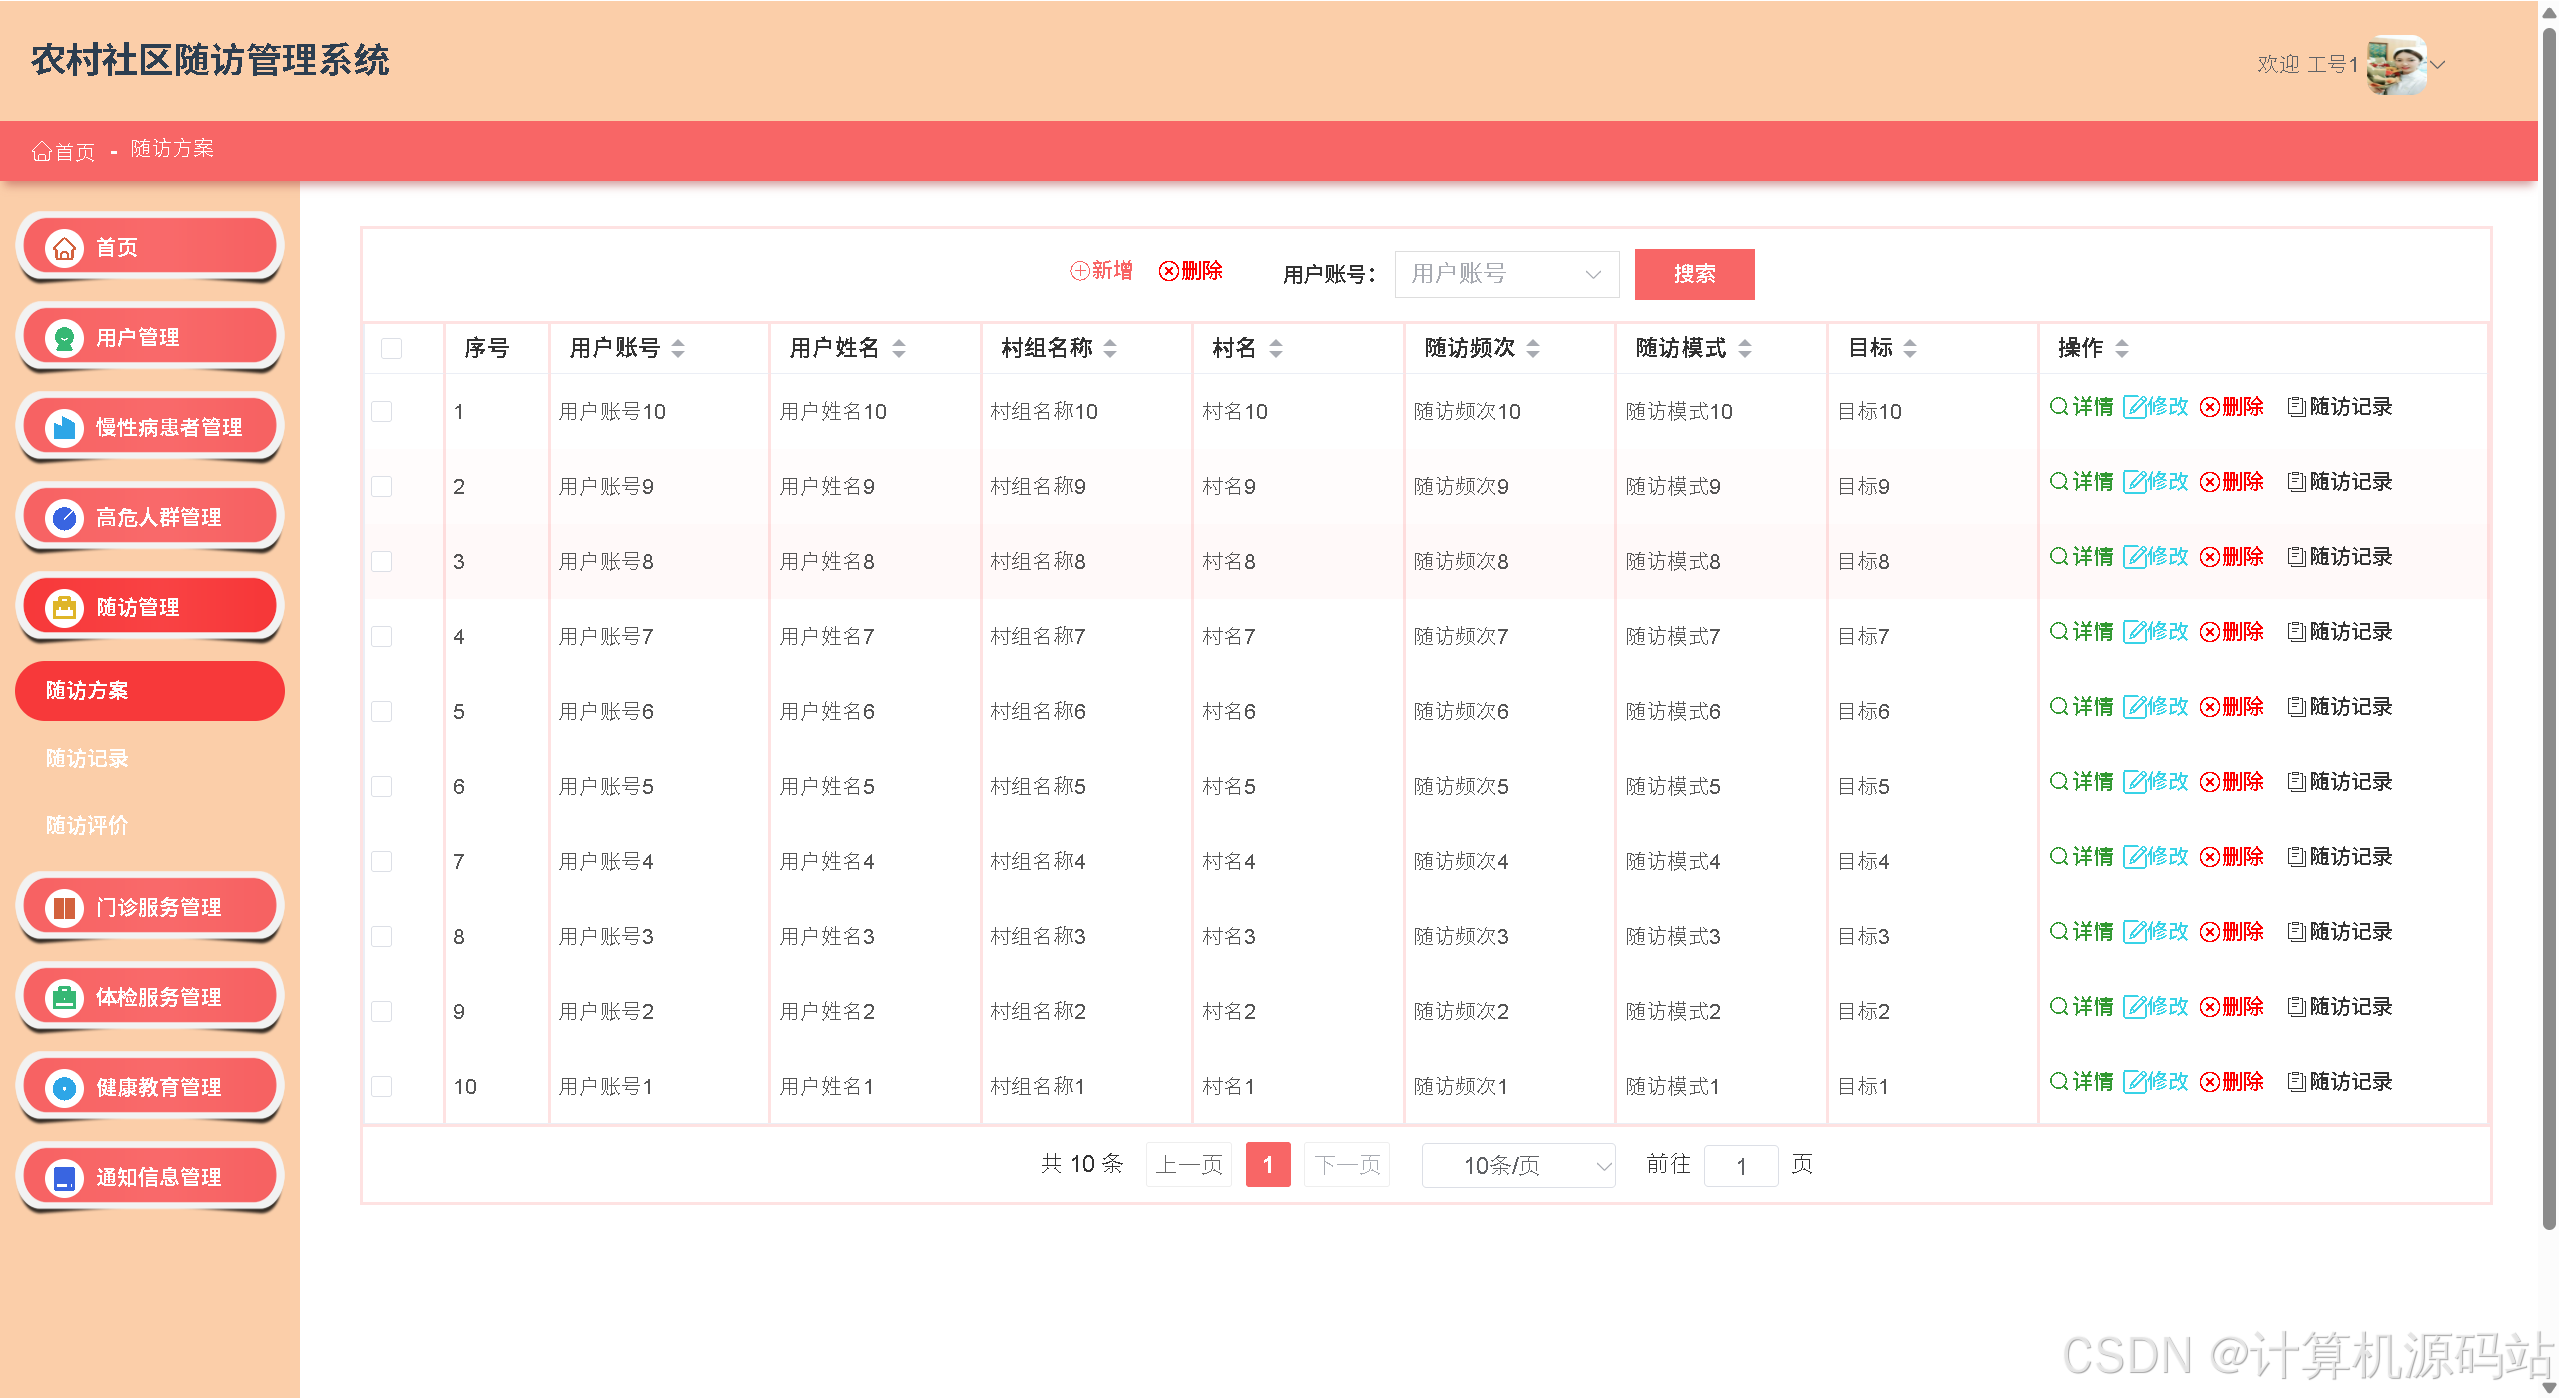Screen dimensions: 2559x1398
Task: Click the user avatar picture in header
Action: click(x=2396, y=65)
